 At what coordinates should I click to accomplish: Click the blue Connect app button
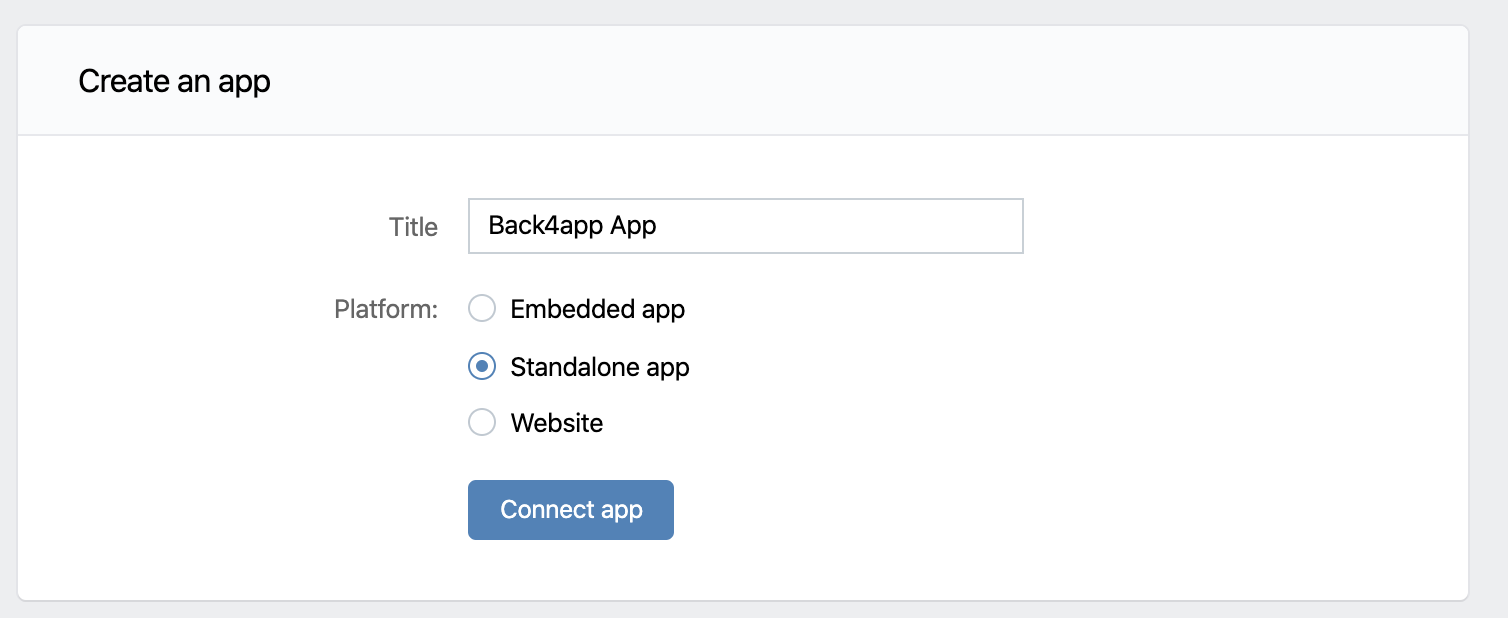coord(571,510)
